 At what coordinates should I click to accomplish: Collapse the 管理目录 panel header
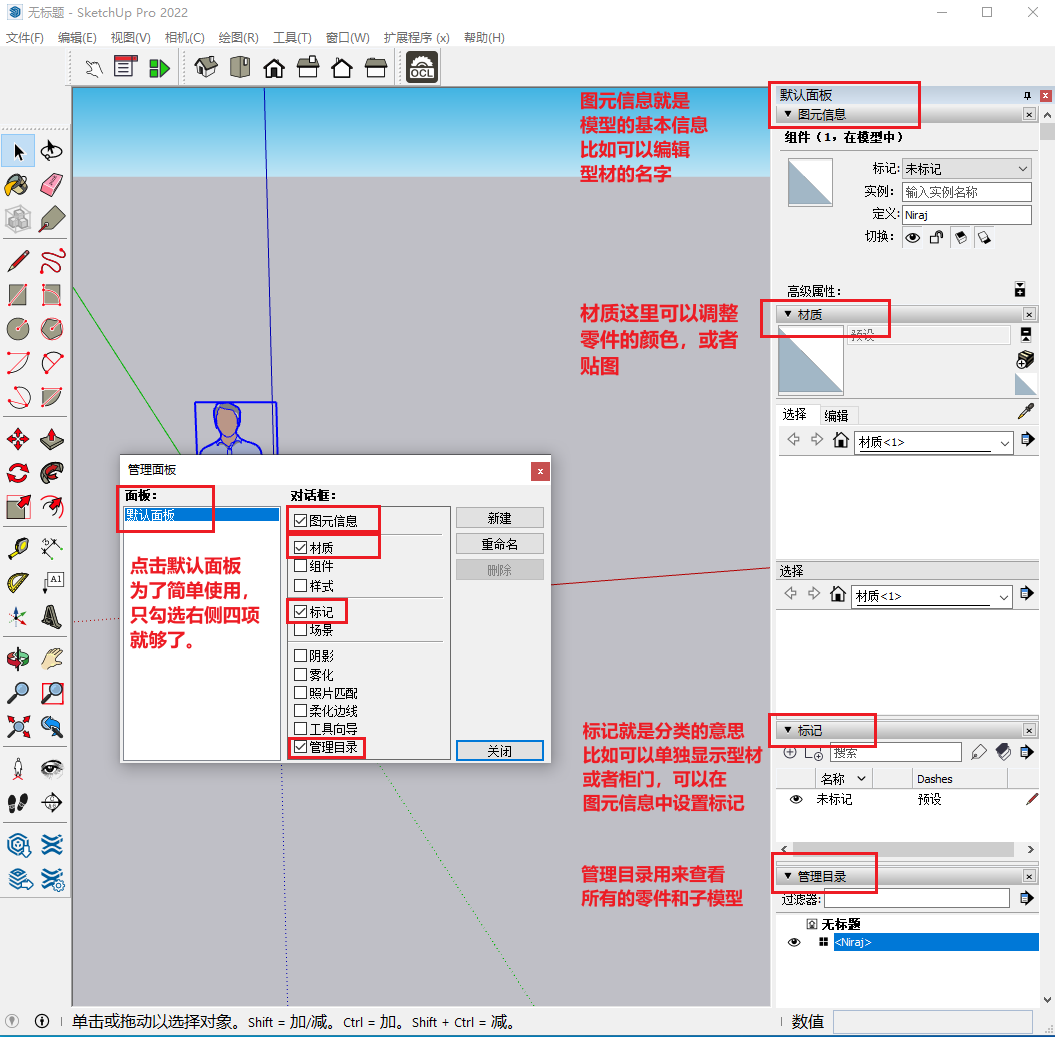(x=788, y=877)
